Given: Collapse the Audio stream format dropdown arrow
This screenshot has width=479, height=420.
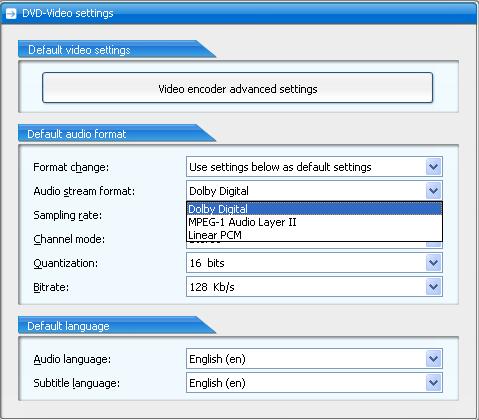Looking at the screenshot, I should [x=433, y=191].
